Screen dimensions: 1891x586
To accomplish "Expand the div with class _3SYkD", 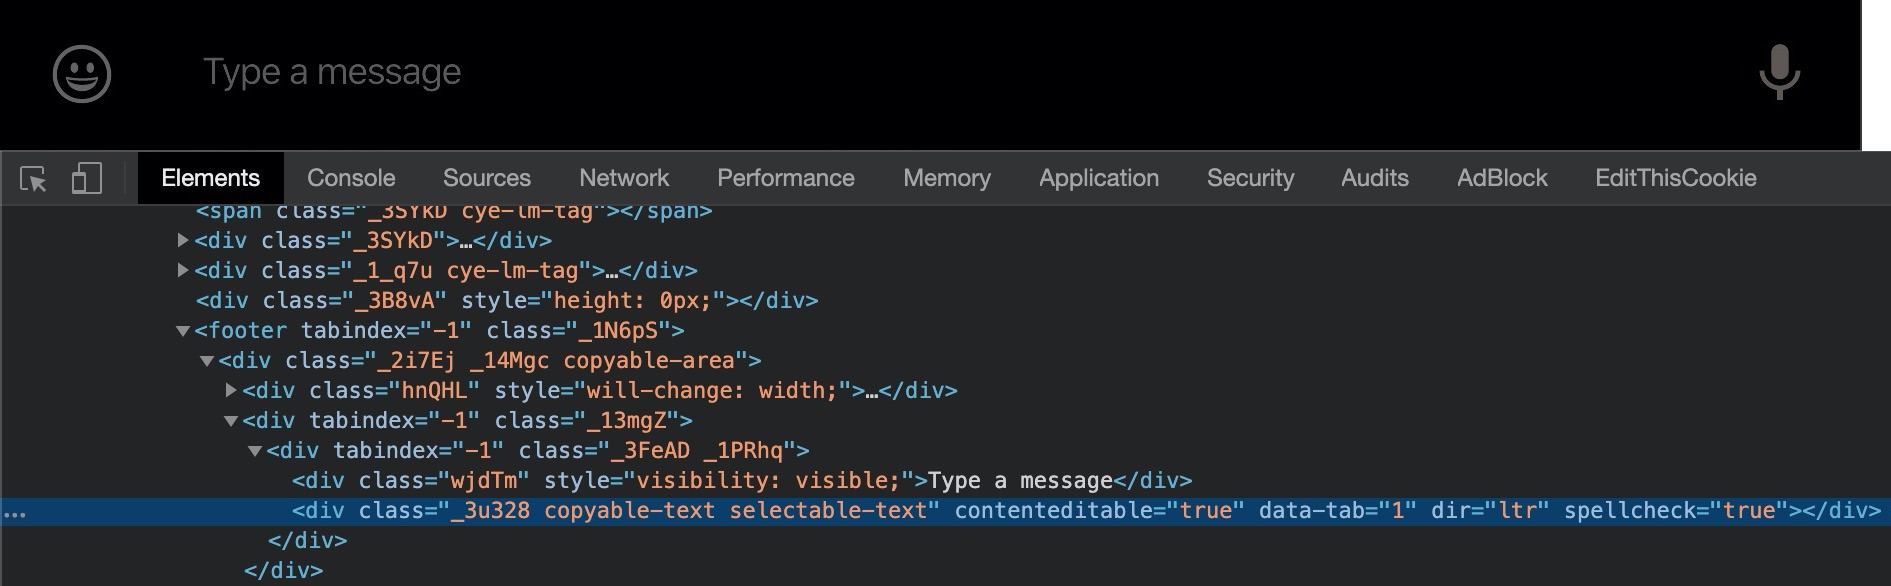I will click(183, 241).
